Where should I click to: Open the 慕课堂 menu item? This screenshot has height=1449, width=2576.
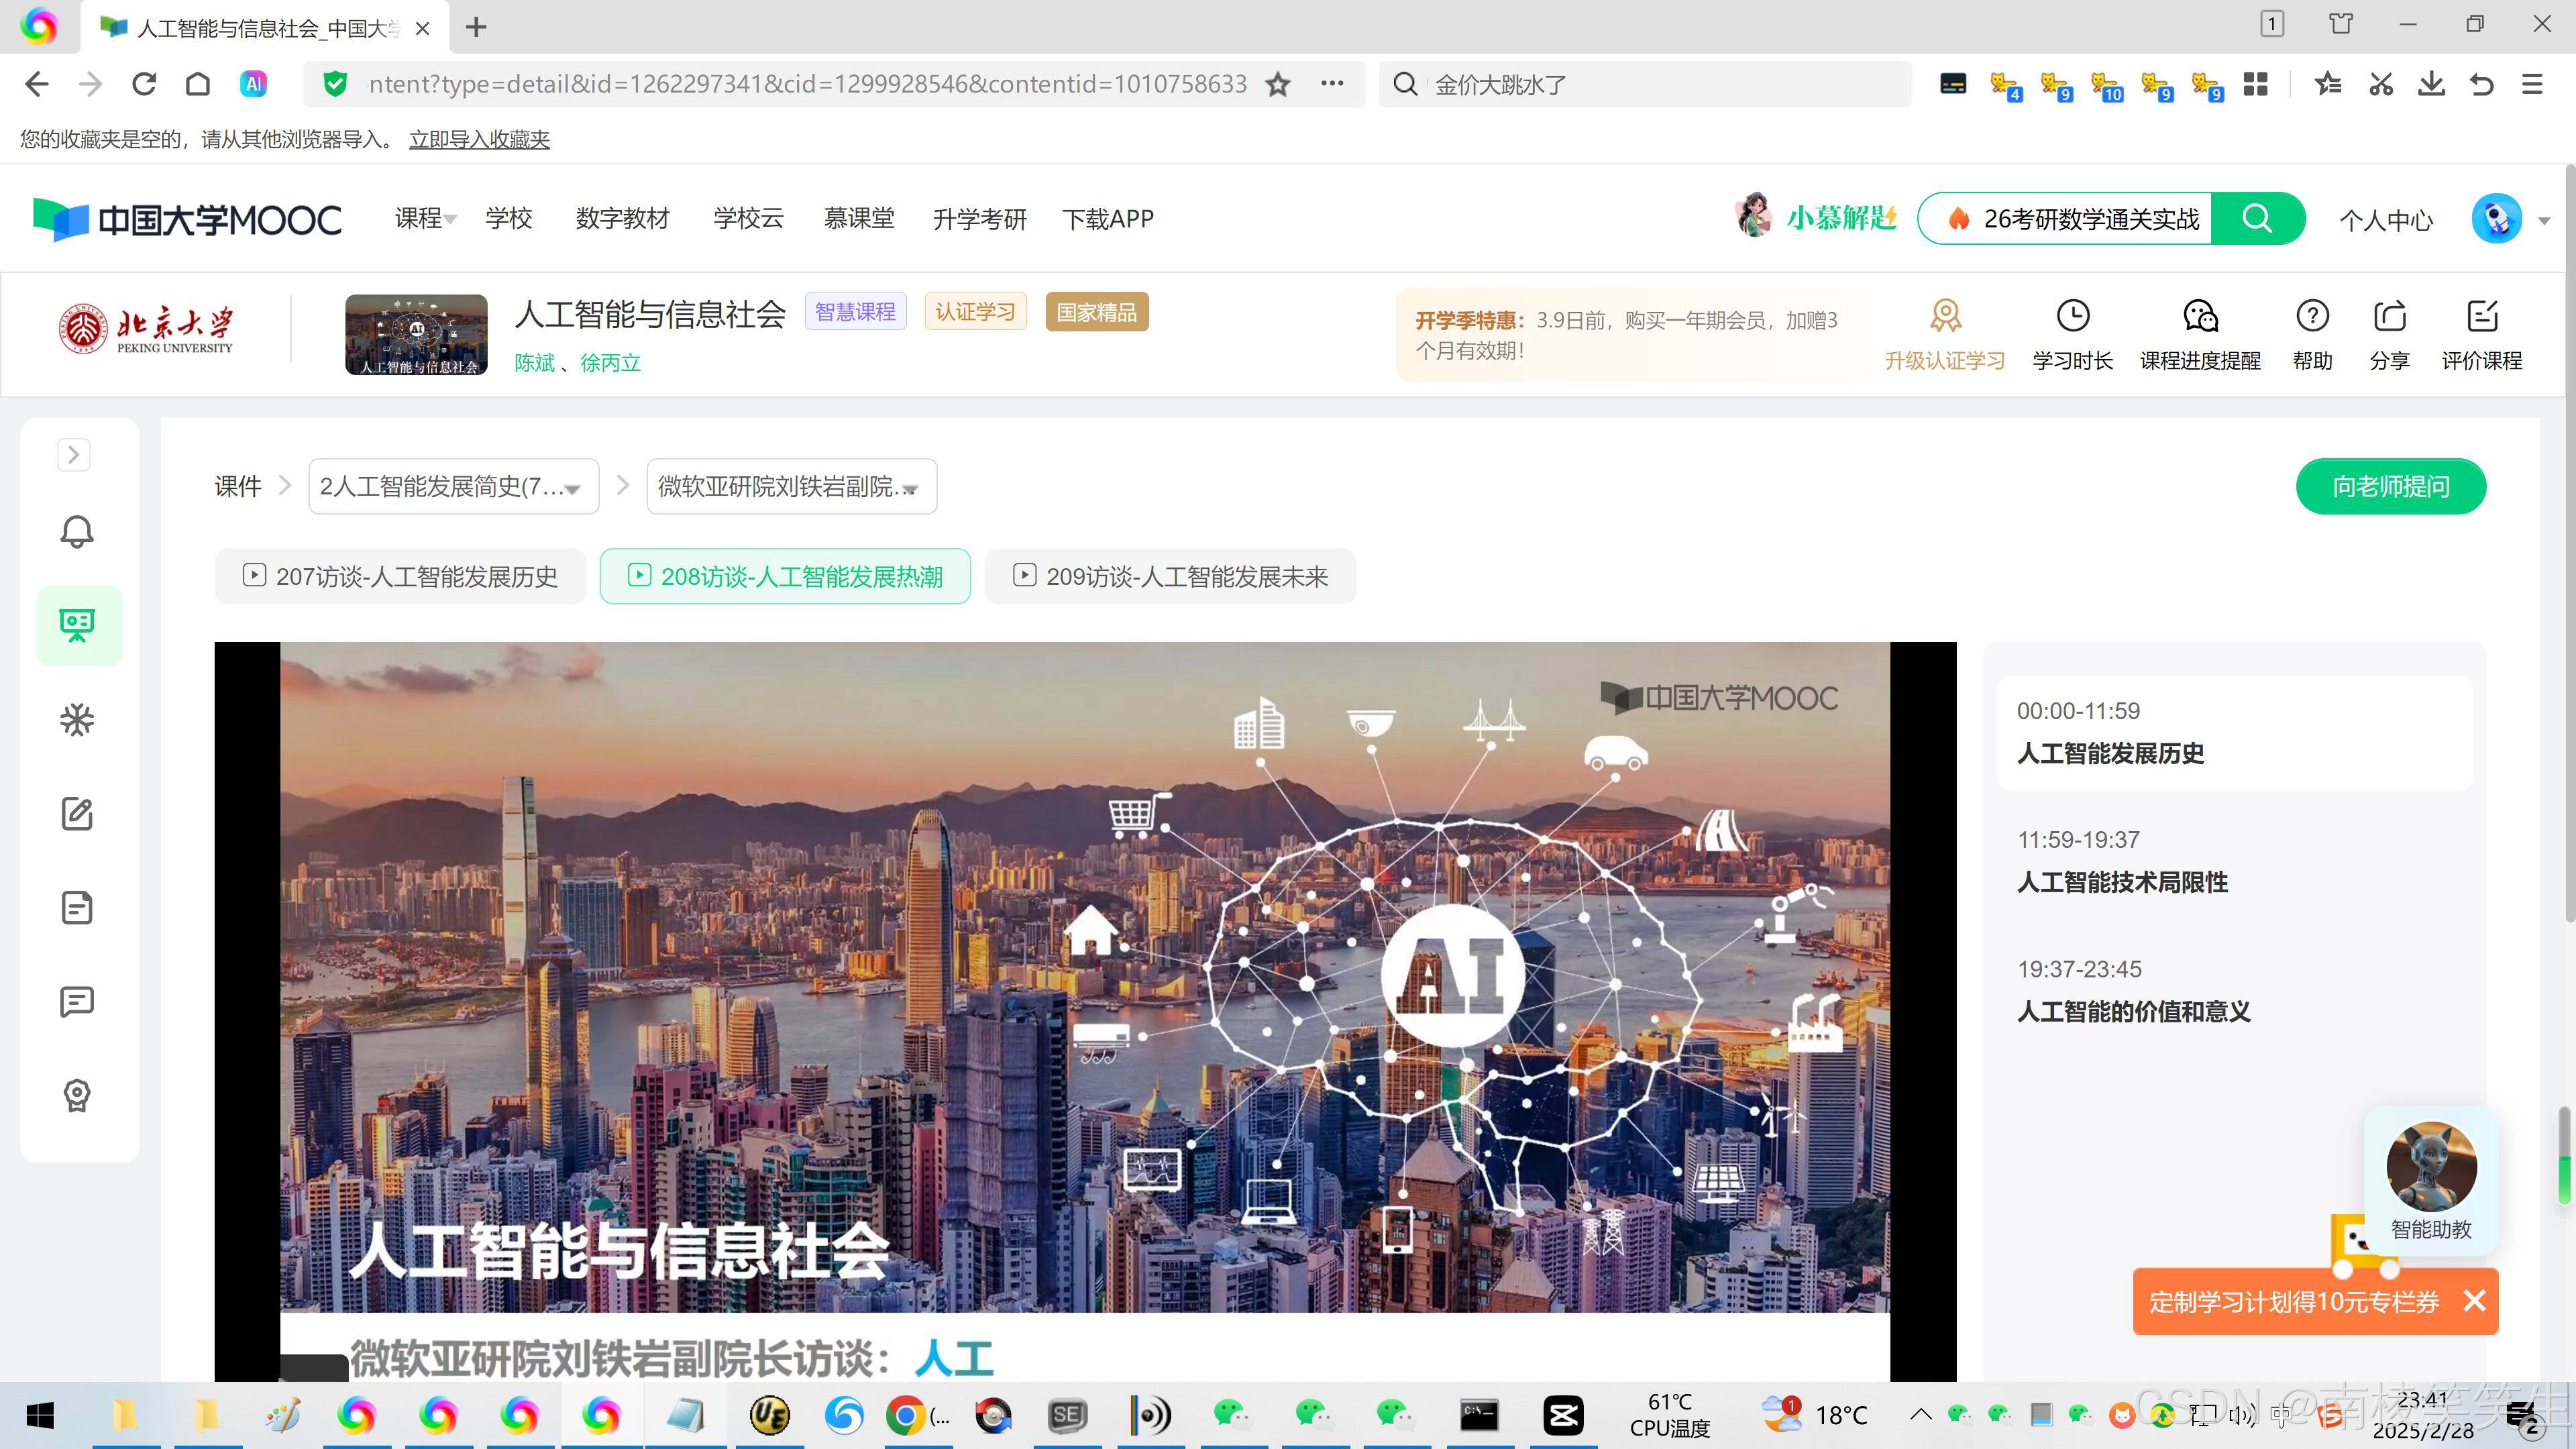[x=859, y=218]
